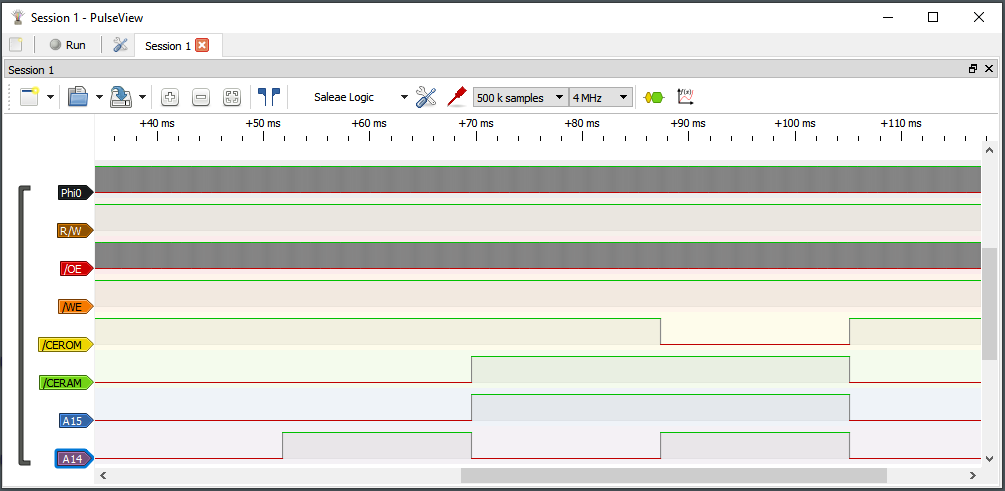Click the horizontal scrollbar thumb
1005x491 pixels.
tap(673, 475)
